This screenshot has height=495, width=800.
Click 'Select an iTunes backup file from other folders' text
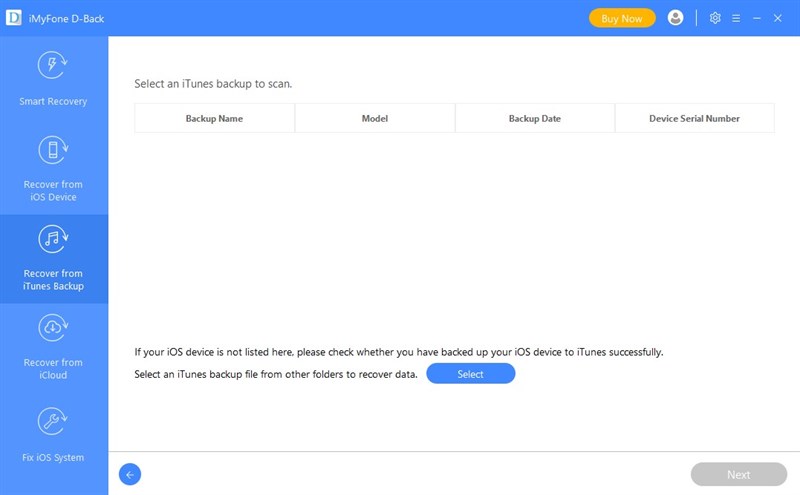276,374
